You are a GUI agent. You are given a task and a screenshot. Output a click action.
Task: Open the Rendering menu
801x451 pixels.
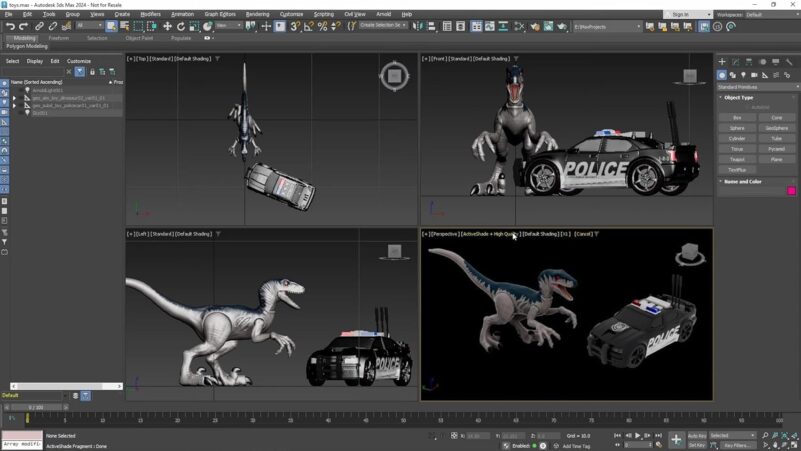pyautogui.click(x=257, y=14)
